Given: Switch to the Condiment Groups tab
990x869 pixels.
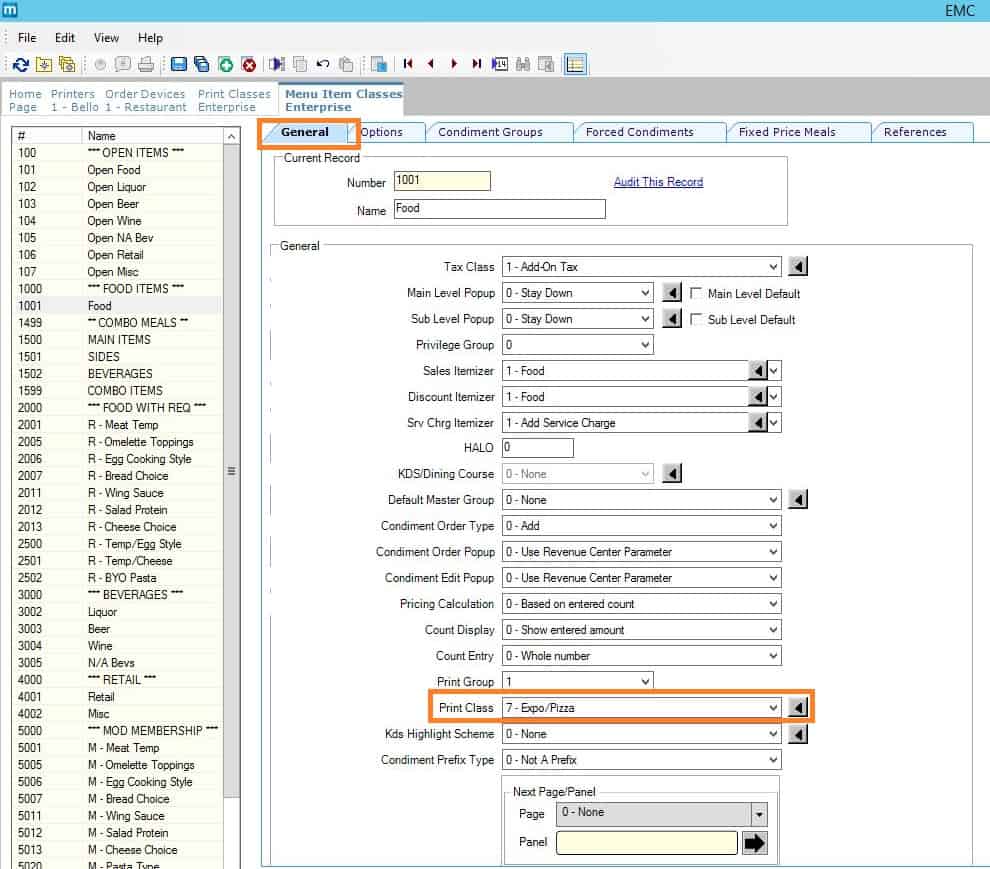Looking at the screenshot, I should (x=490, y=132).
